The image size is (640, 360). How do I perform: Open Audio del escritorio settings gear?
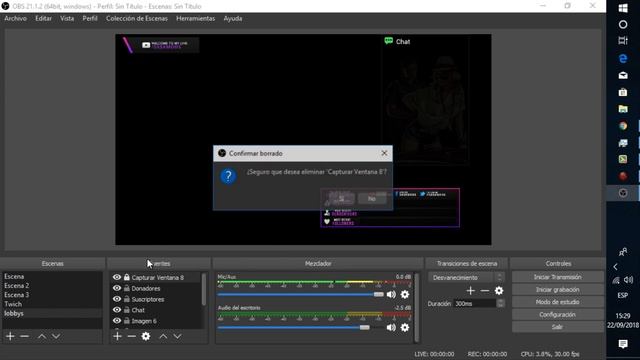(404, 327)
